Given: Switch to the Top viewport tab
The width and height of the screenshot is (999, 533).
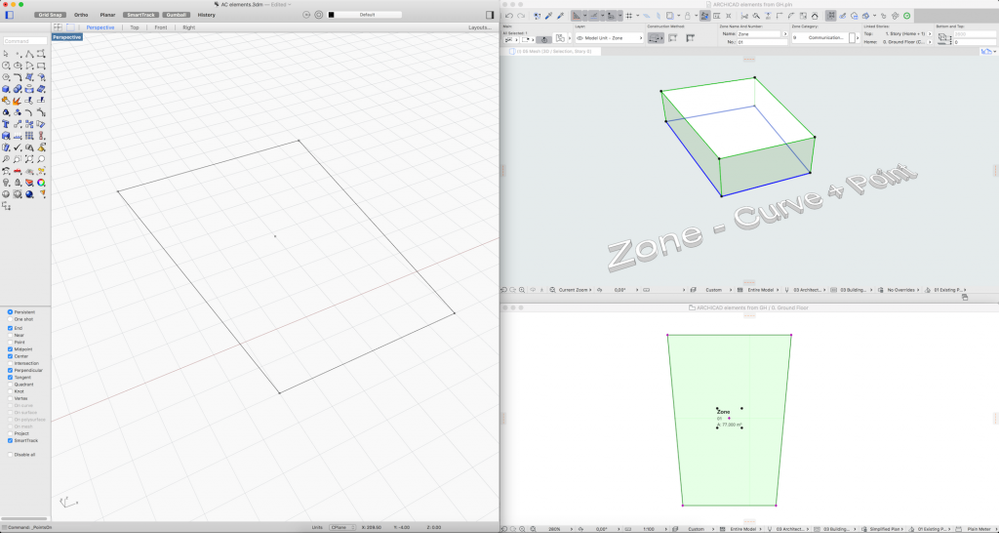Looking at the screenshot, I should click(134, 27).
